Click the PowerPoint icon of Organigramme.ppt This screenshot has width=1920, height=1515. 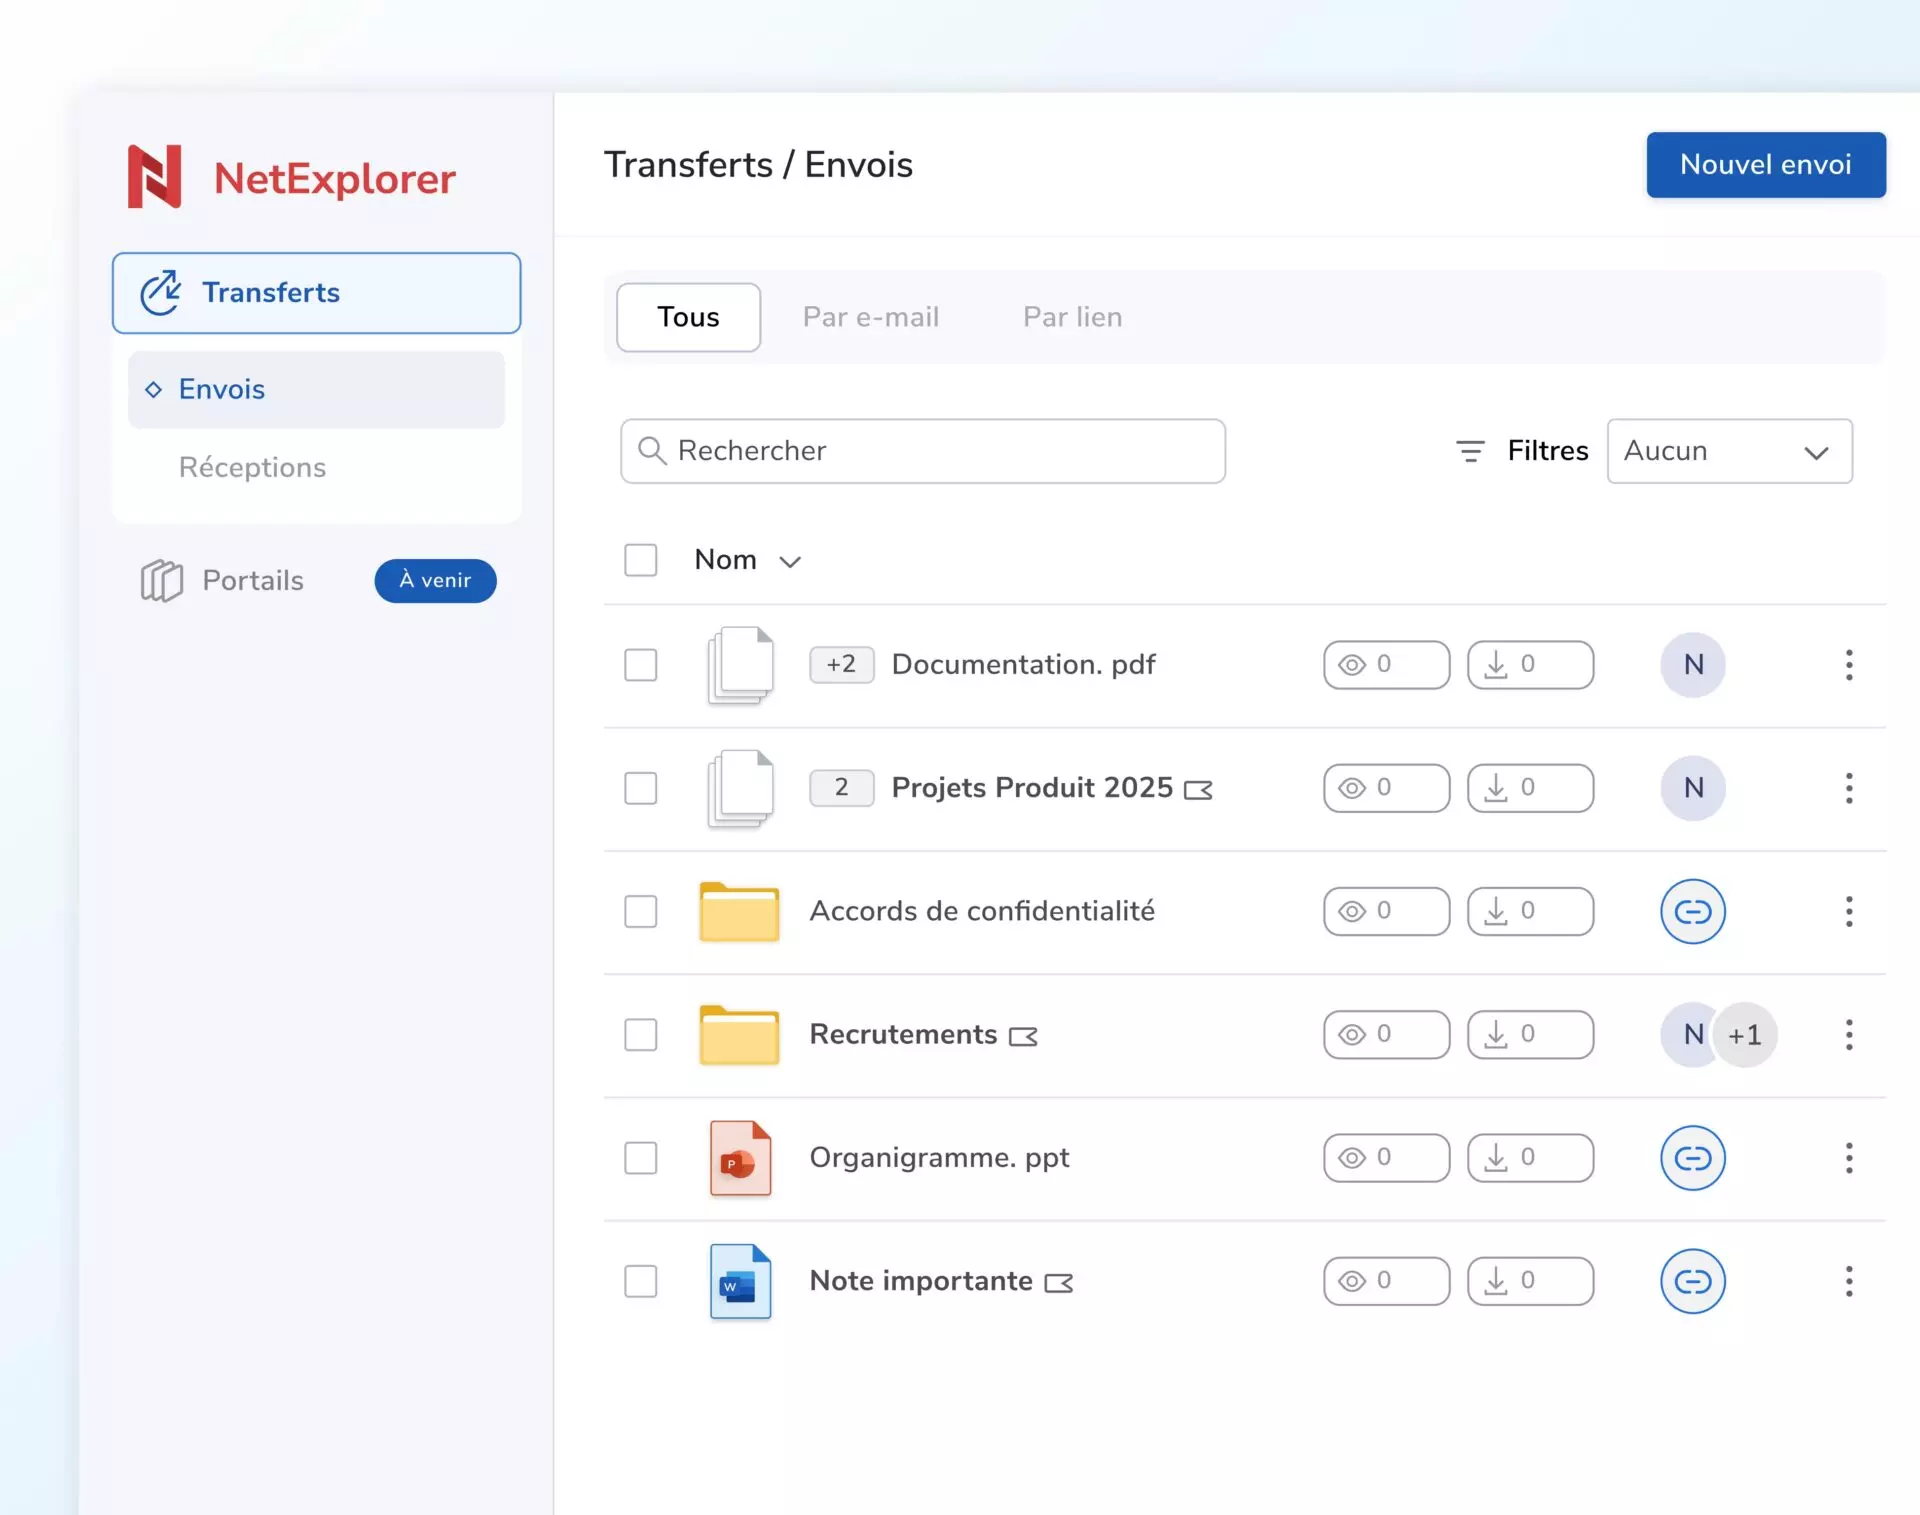click(740, 1158)
